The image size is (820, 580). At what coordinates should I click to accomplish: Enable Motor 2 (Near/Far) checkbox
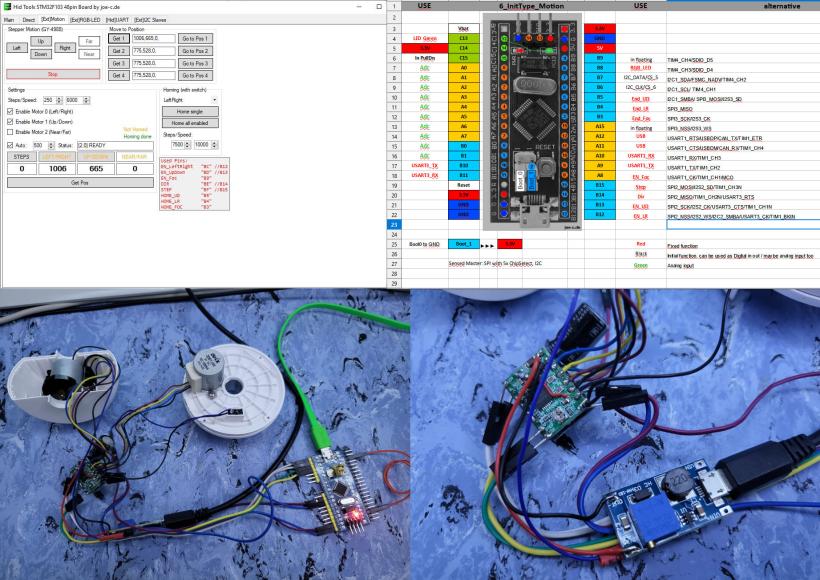(x=11, y=132)
